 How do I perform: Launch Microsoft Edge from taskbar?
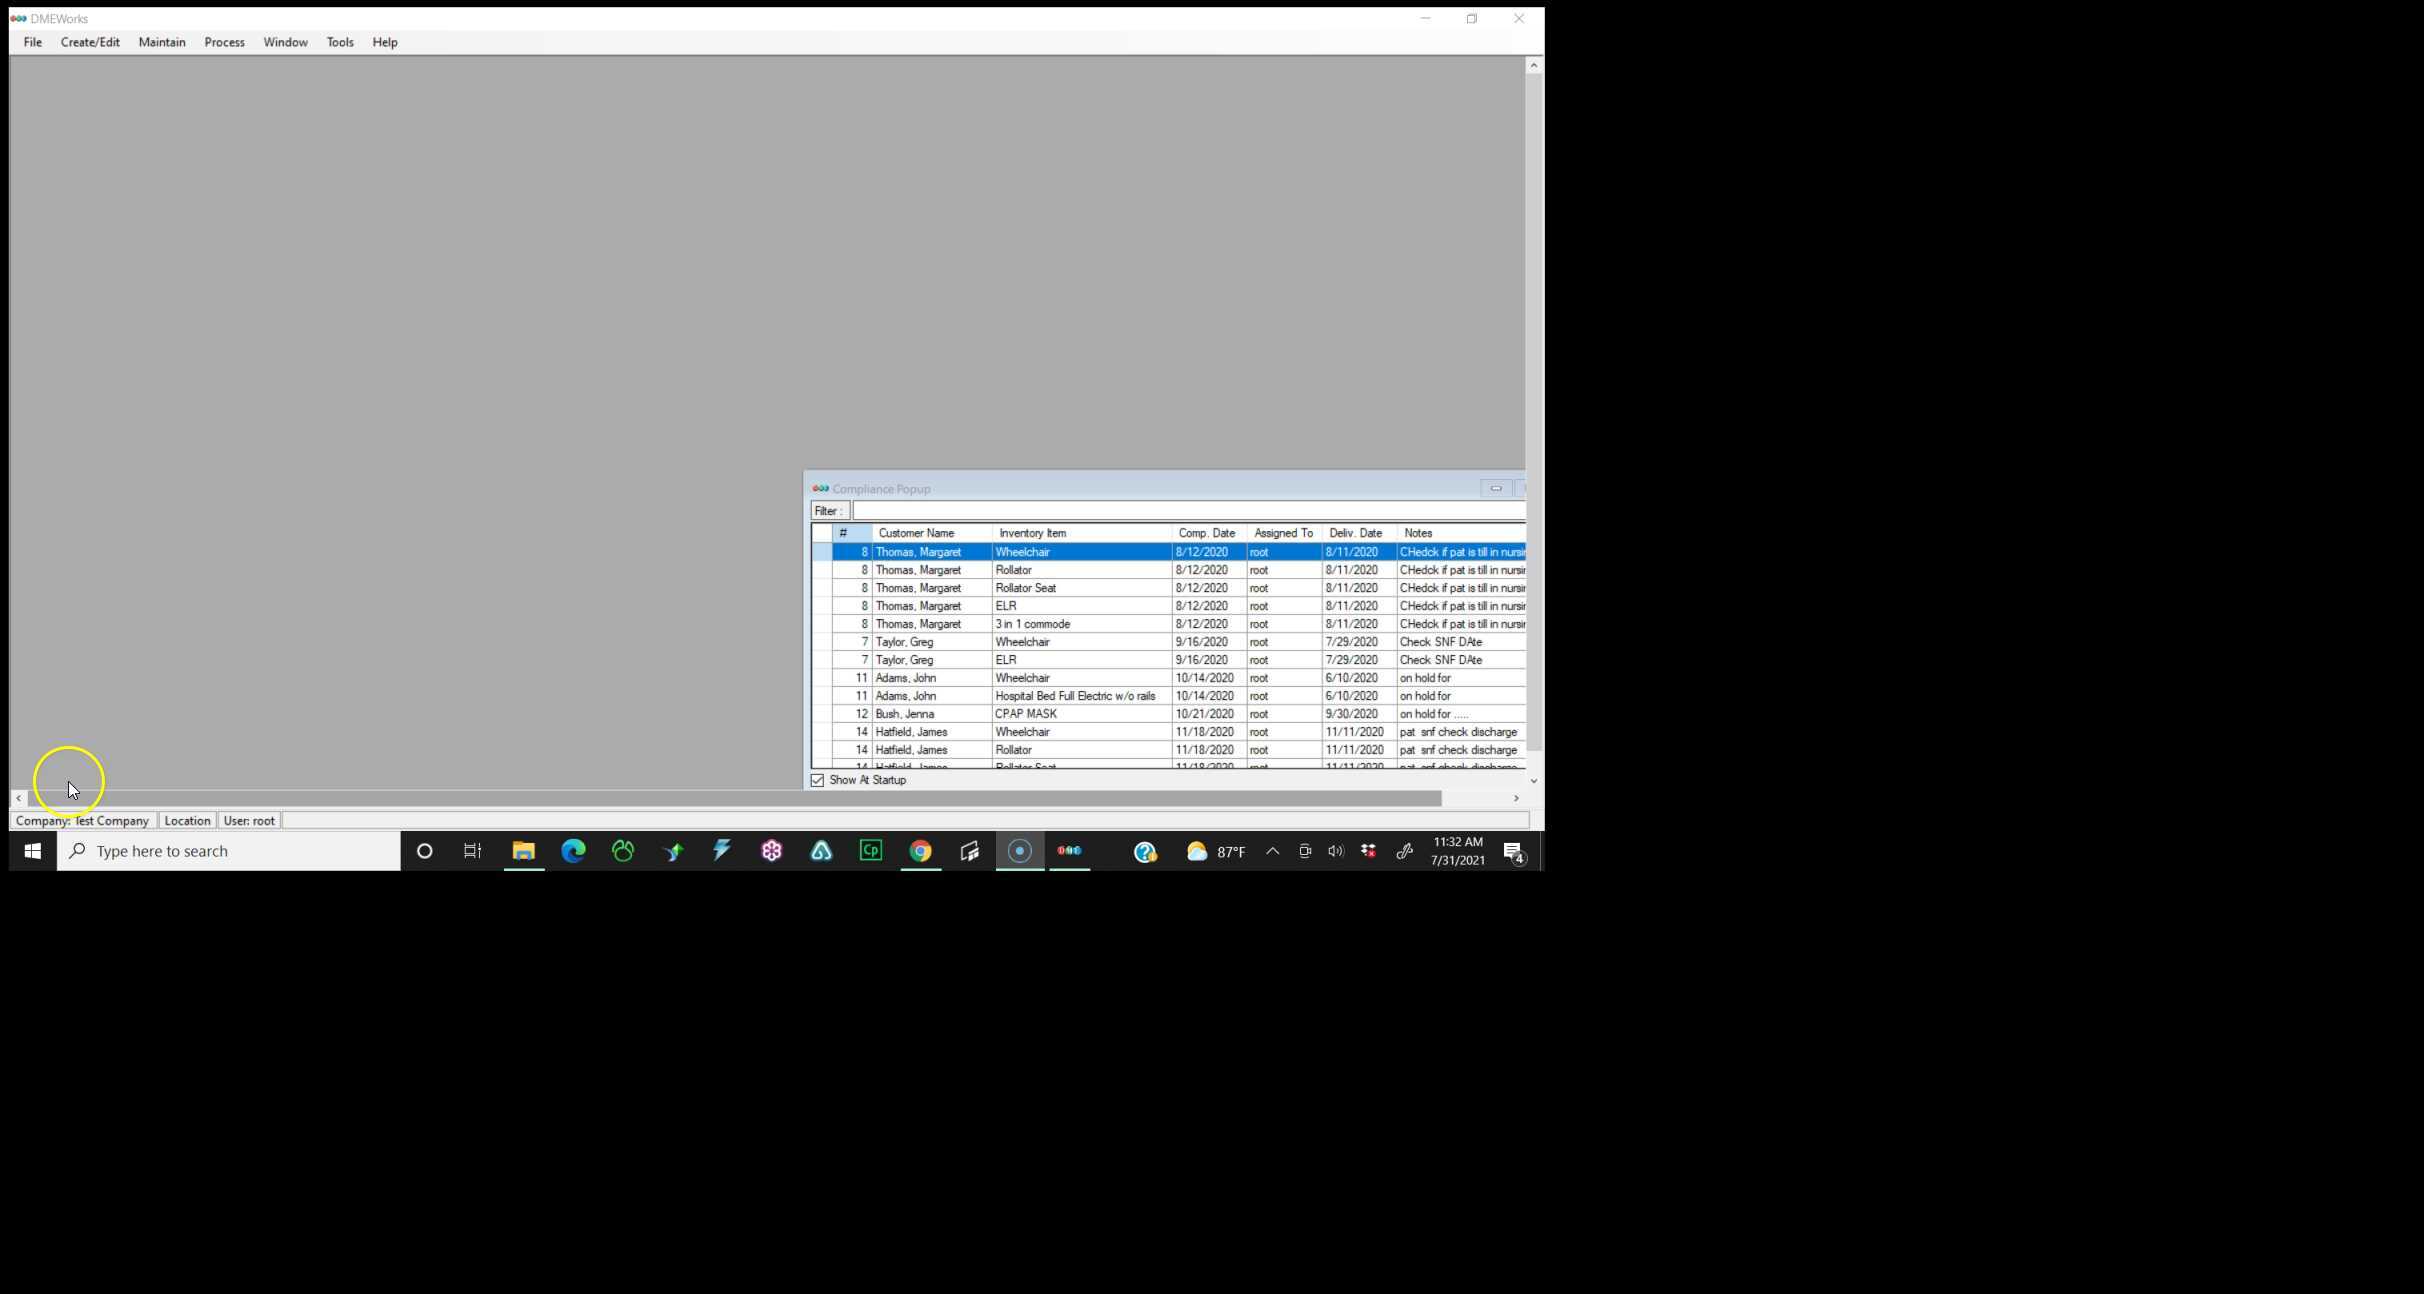573,851
